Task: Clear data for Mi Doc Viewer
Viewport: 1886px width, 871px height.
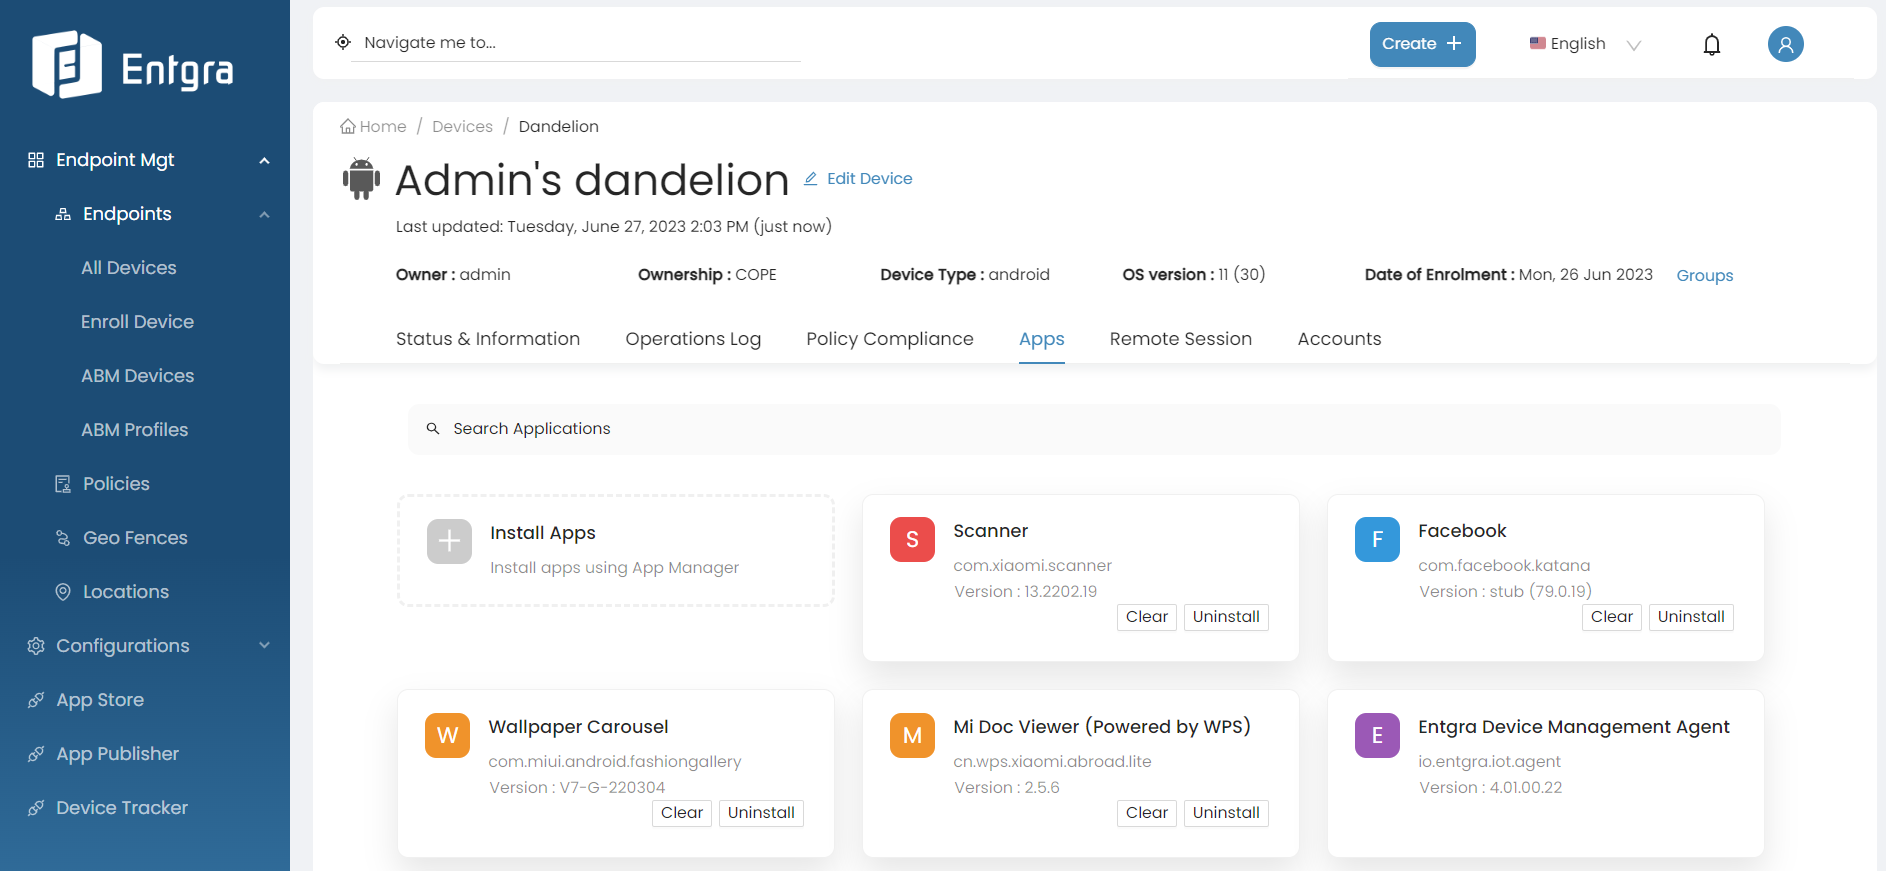Action: pyautogui.click(x=1146, y=813)
